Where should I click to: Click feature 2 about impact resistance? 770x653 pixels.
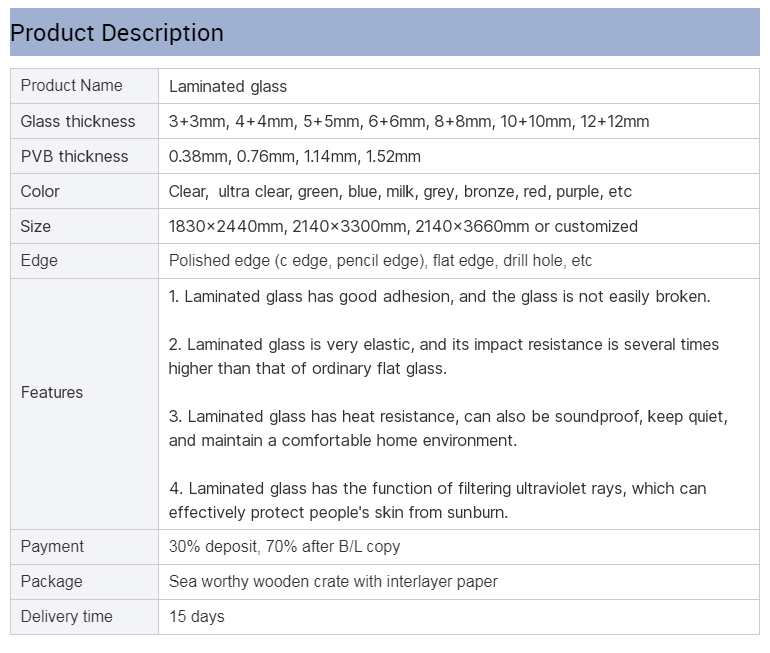(443, 356)
